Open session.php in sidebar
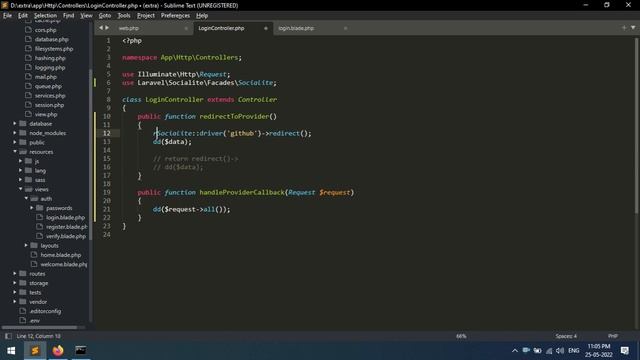640x360 pixels. [x=49, y=105]
